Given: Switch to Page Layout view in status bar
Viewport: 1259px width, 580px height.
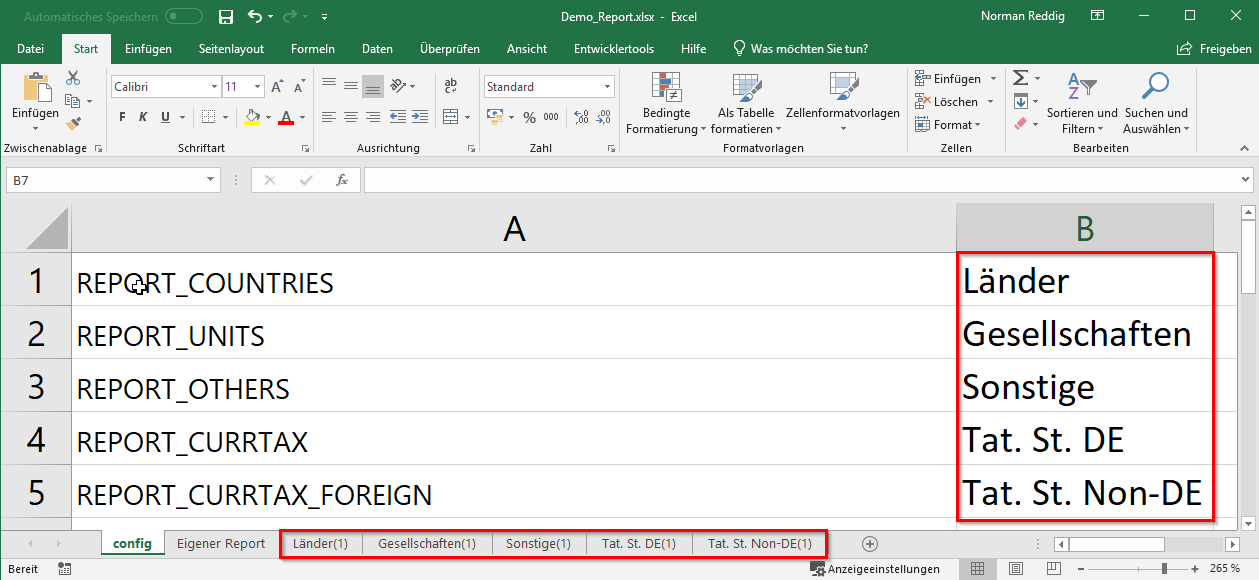Looking at the screenshot, I should tap(1015, 569).
